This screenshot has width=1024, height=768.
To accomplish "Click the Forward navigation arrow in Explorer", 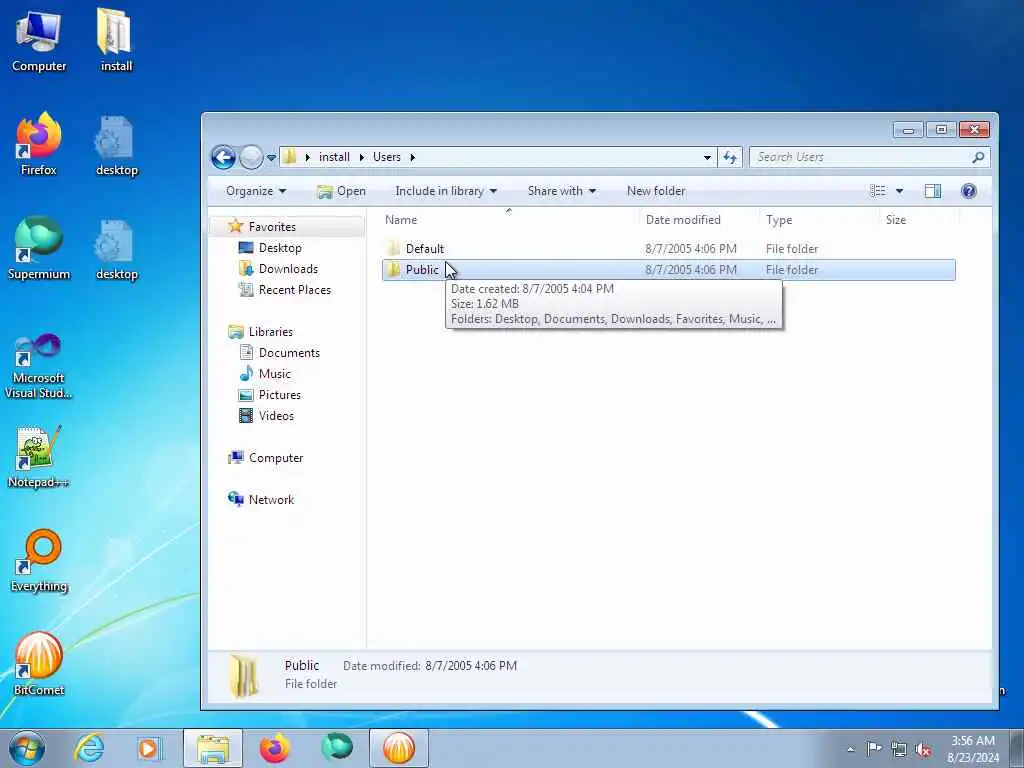I will pyautogui.click(x=251, y=157).
